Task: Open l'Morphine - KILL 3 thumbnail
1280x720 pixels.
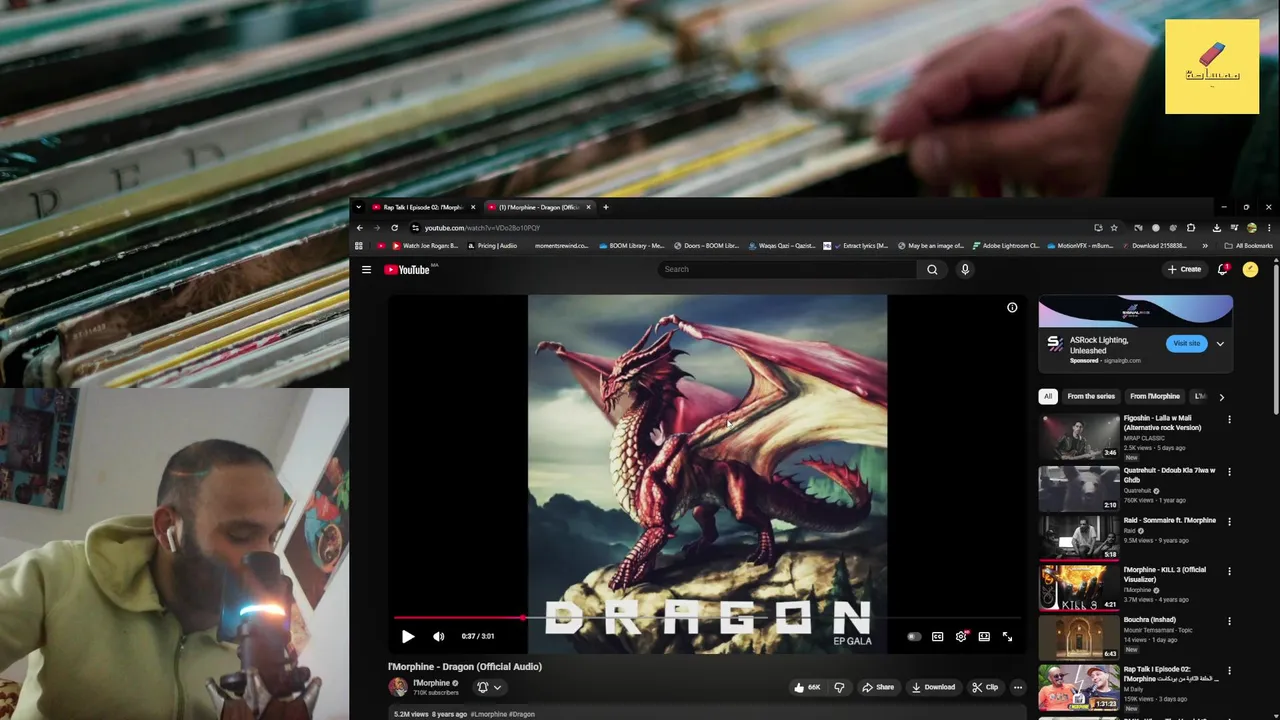Action: click(x=1079, y=588)
